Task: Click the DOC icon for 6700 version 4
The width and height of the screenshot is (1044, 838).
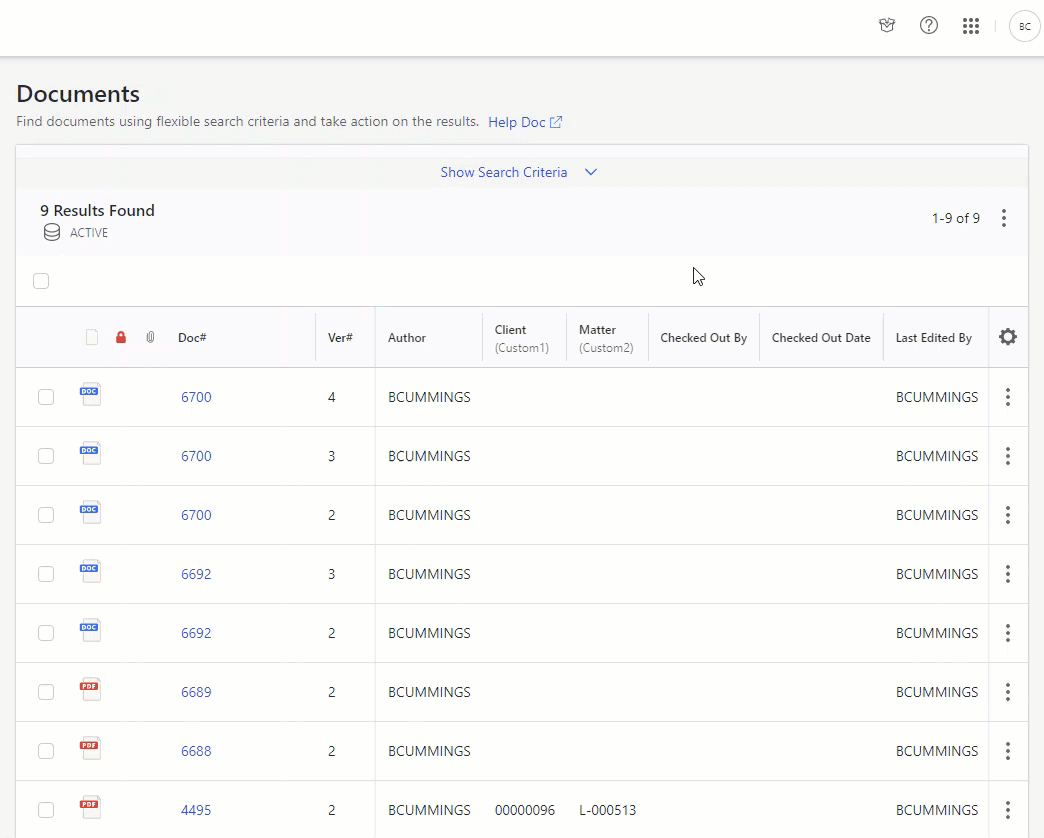Action: (x=90, y=395)
